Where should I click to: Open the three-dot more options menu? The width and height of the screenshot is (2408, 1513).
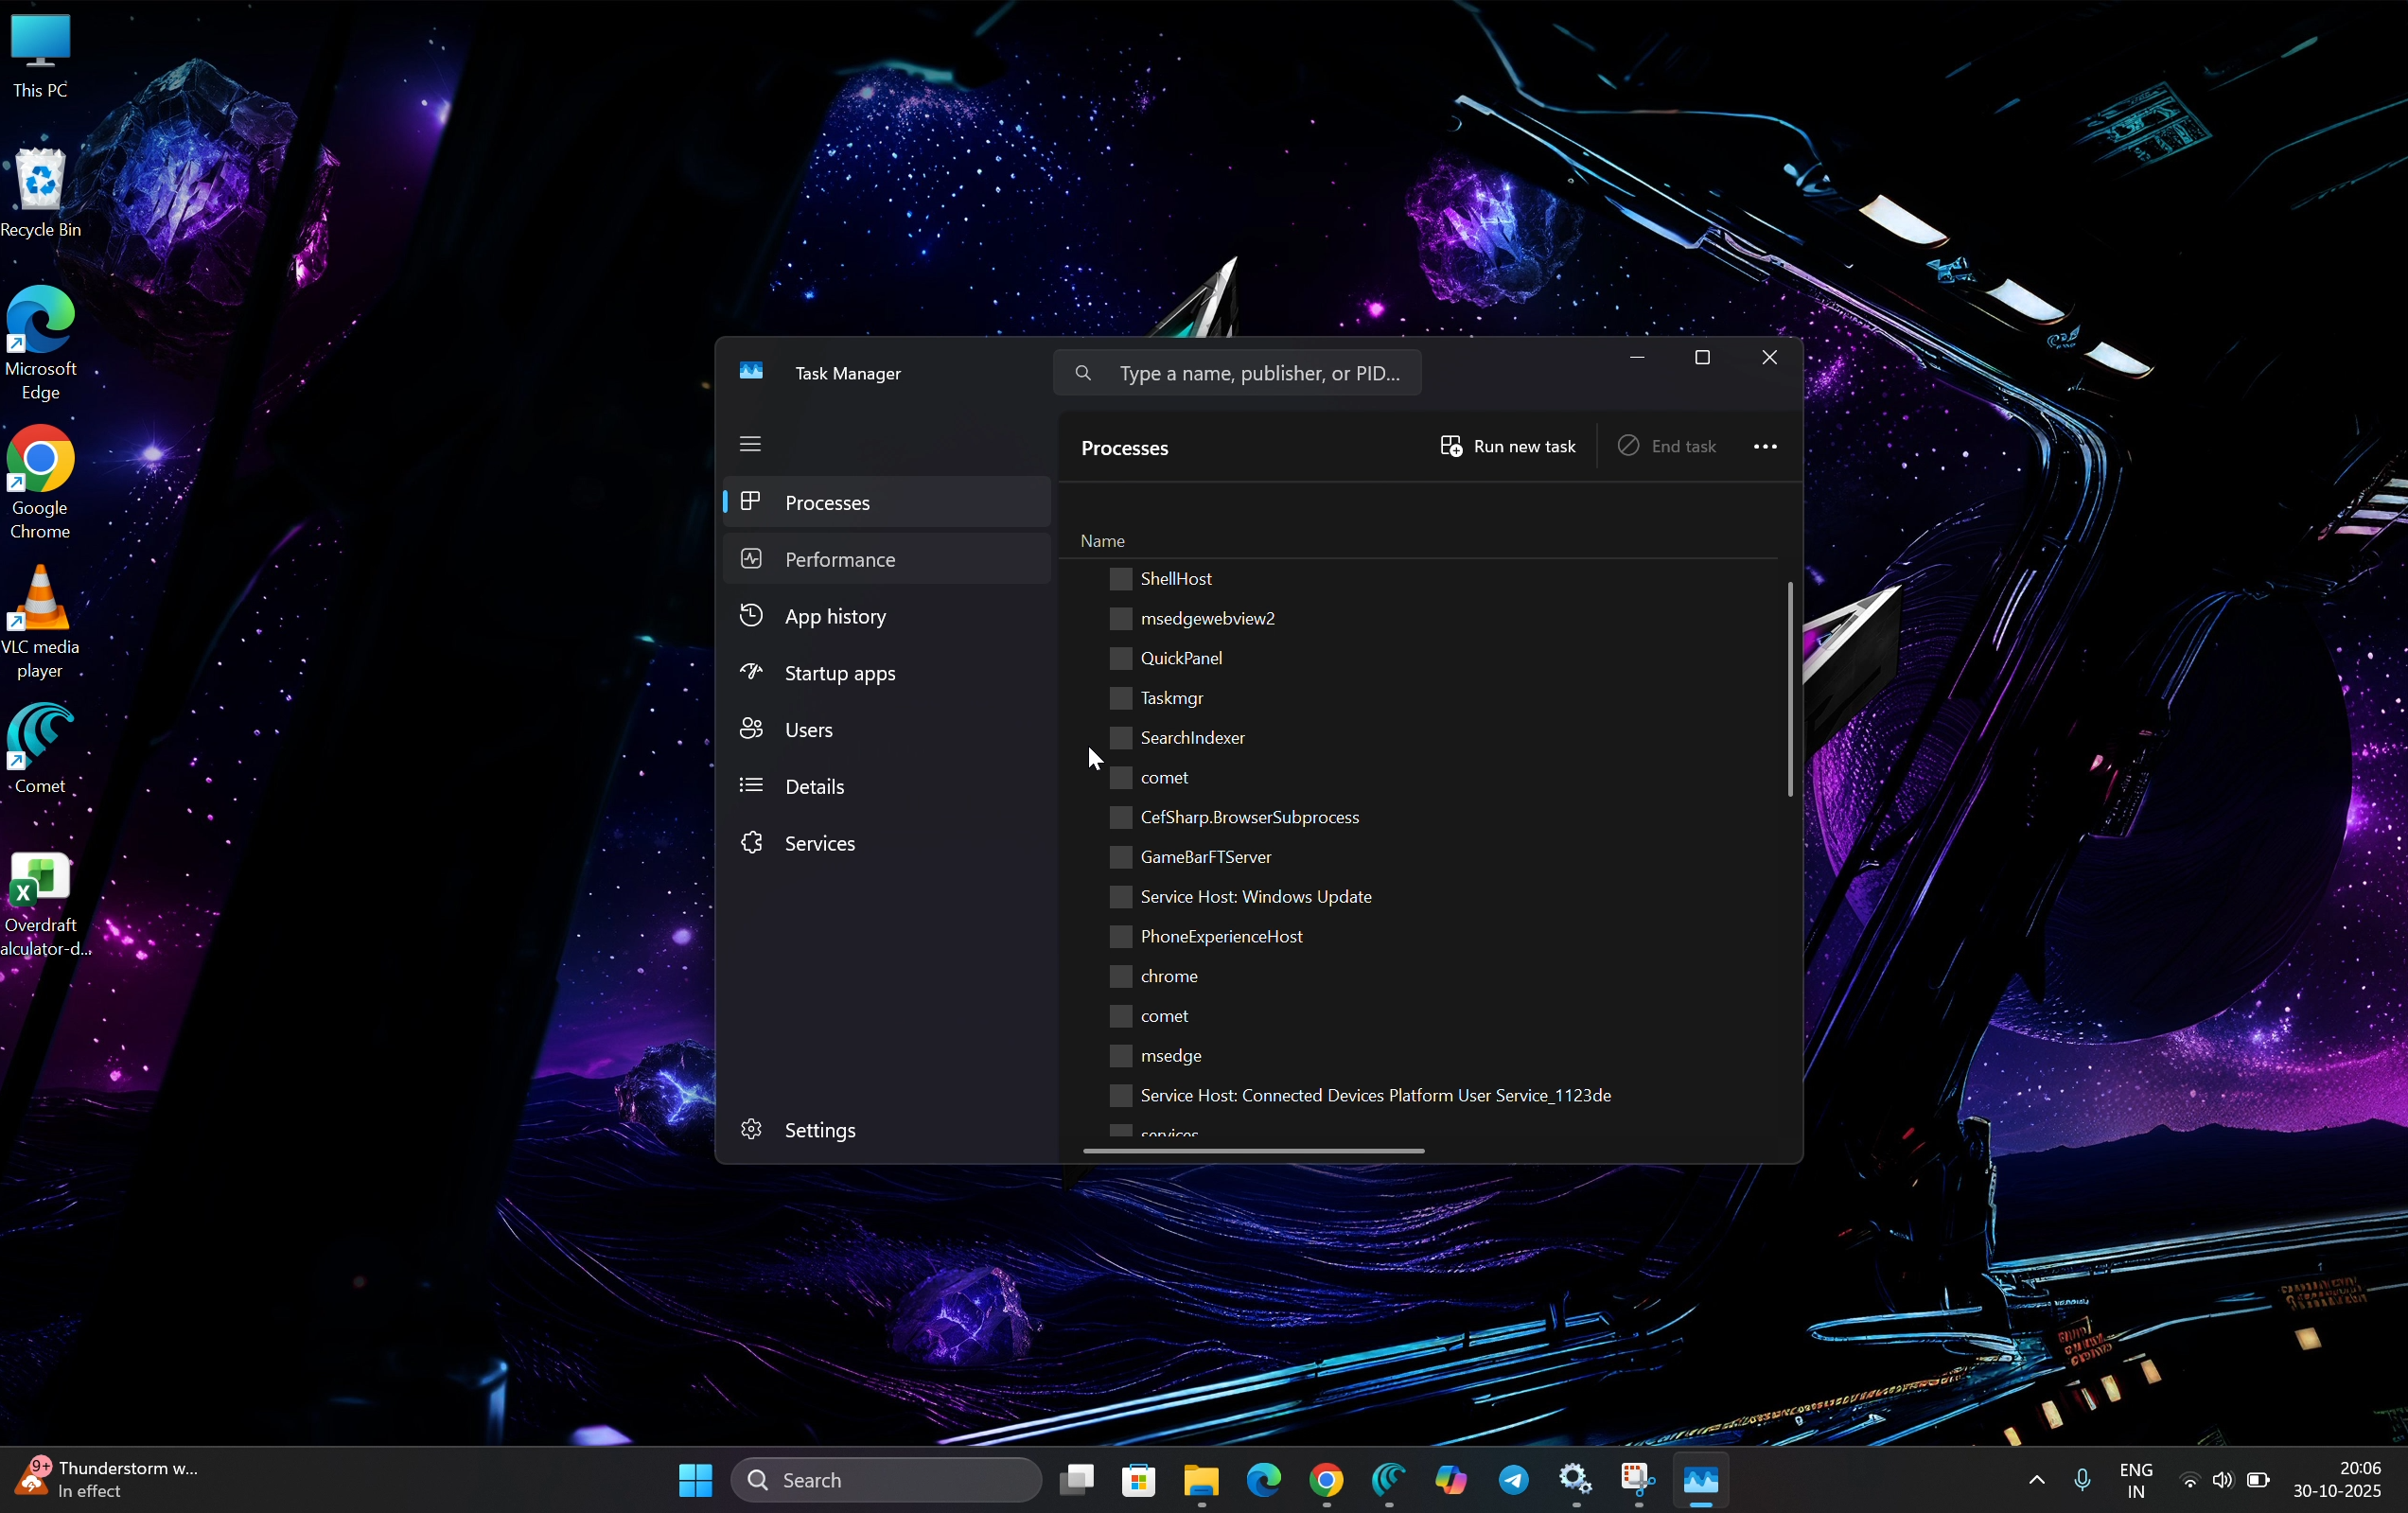[x=1765, y=446]
